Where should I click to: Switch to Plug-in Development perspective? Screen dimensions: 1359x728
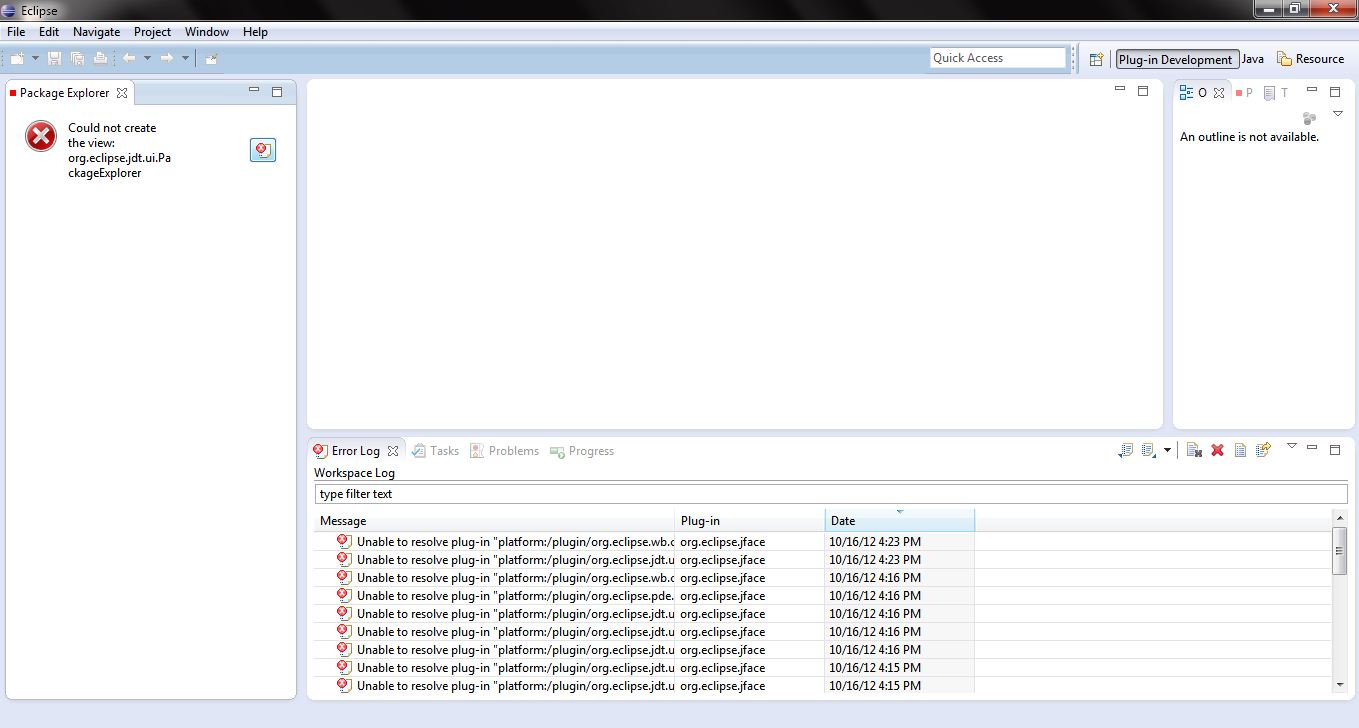(x=1176, y=59)
